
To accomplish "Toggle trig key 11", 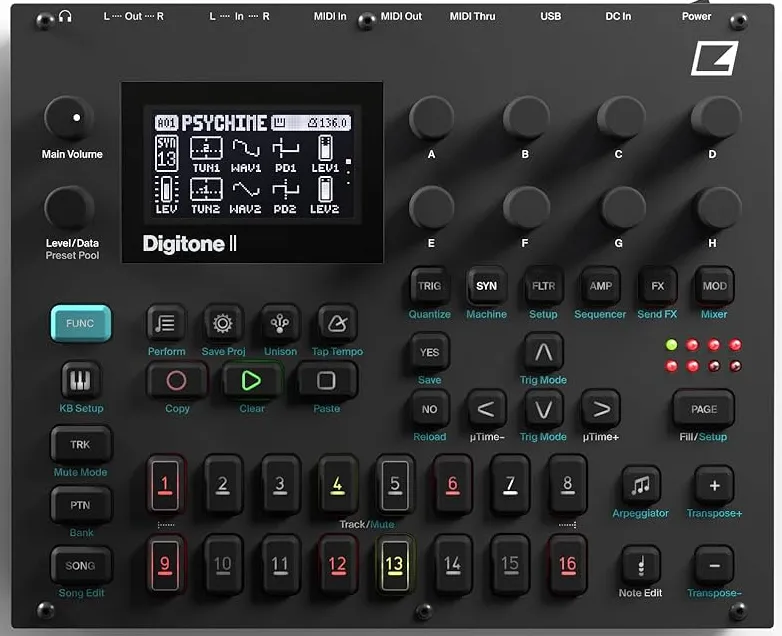I will pyautogui.click(x=280, y=565).
